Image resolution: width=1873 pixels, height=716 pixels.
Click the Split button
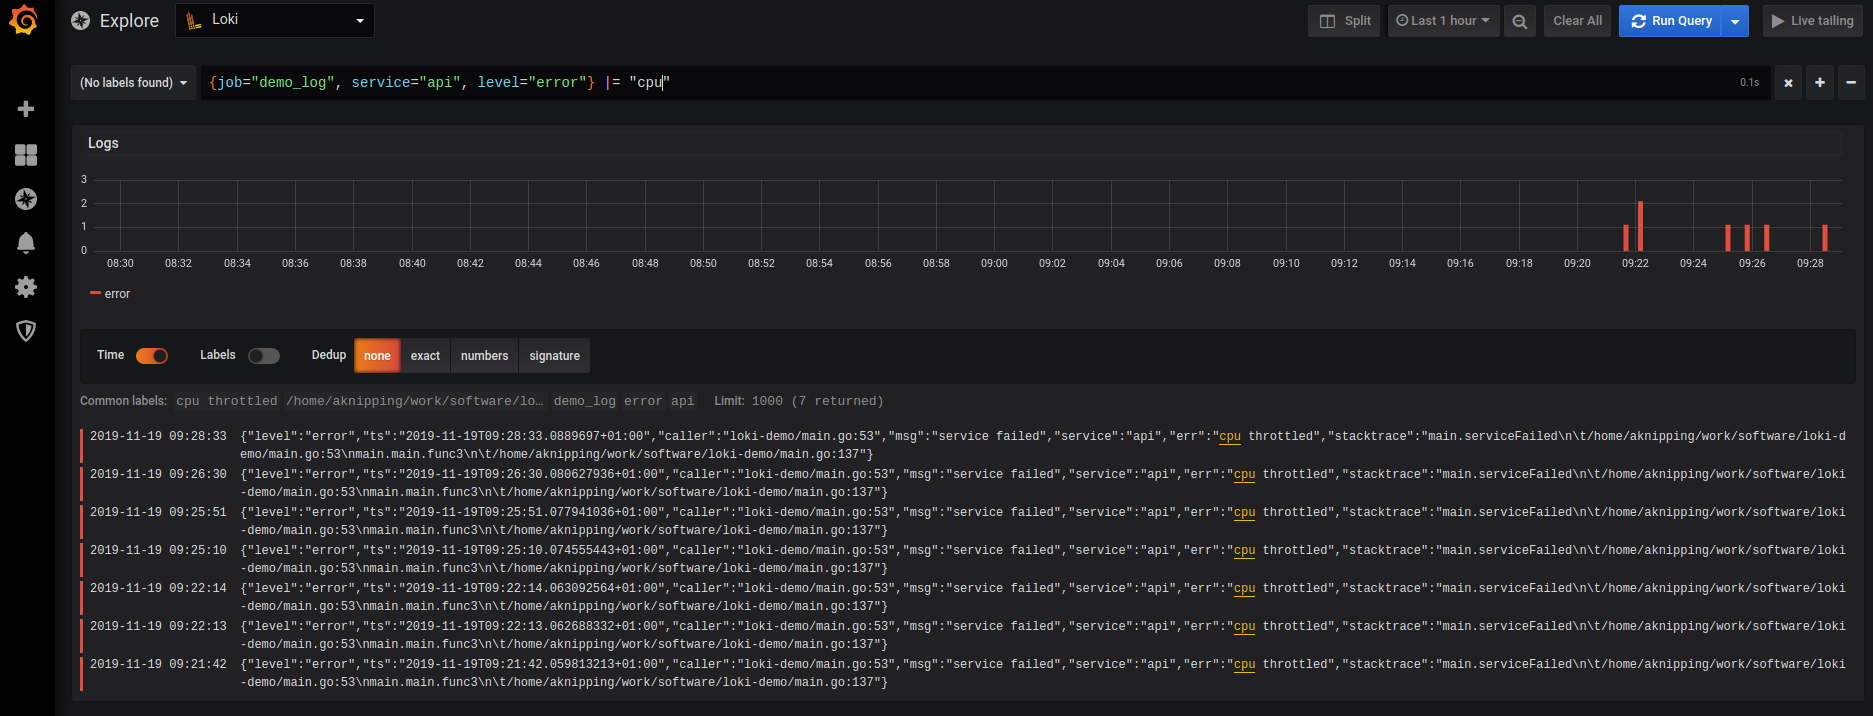coord(1344,21)
